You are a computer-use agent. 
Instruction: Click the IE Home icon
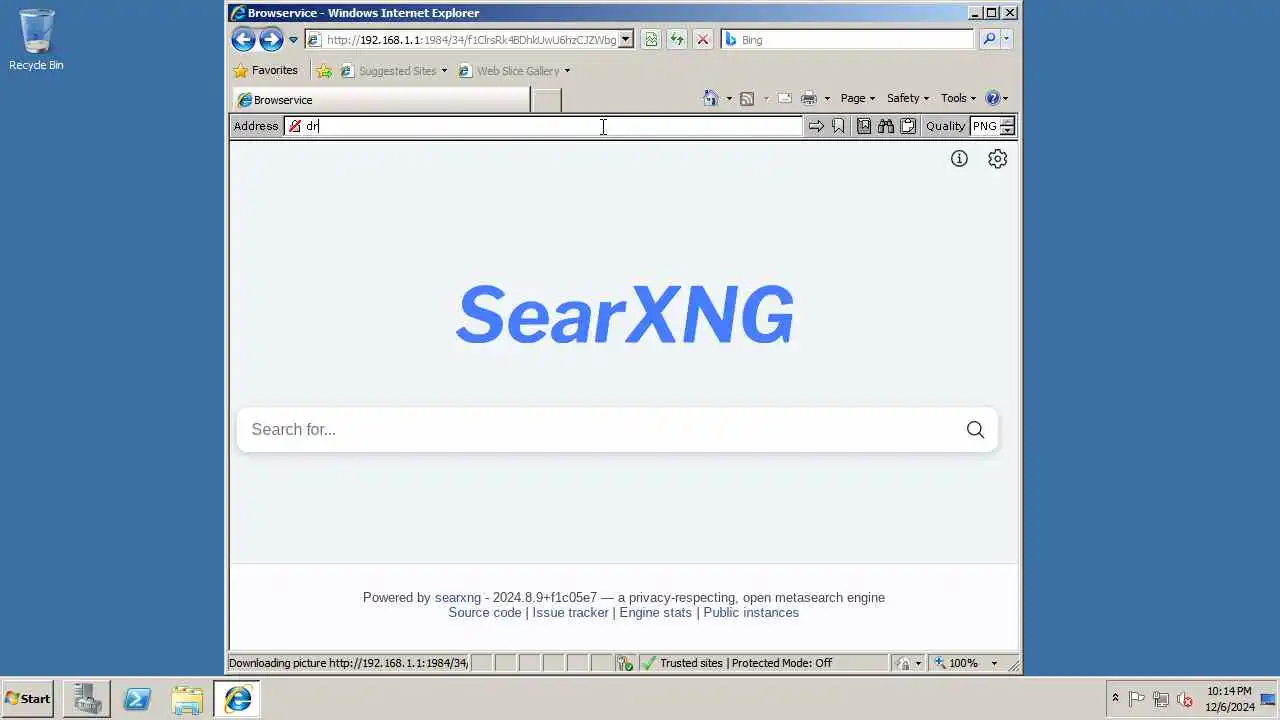(x=711, y=98)
